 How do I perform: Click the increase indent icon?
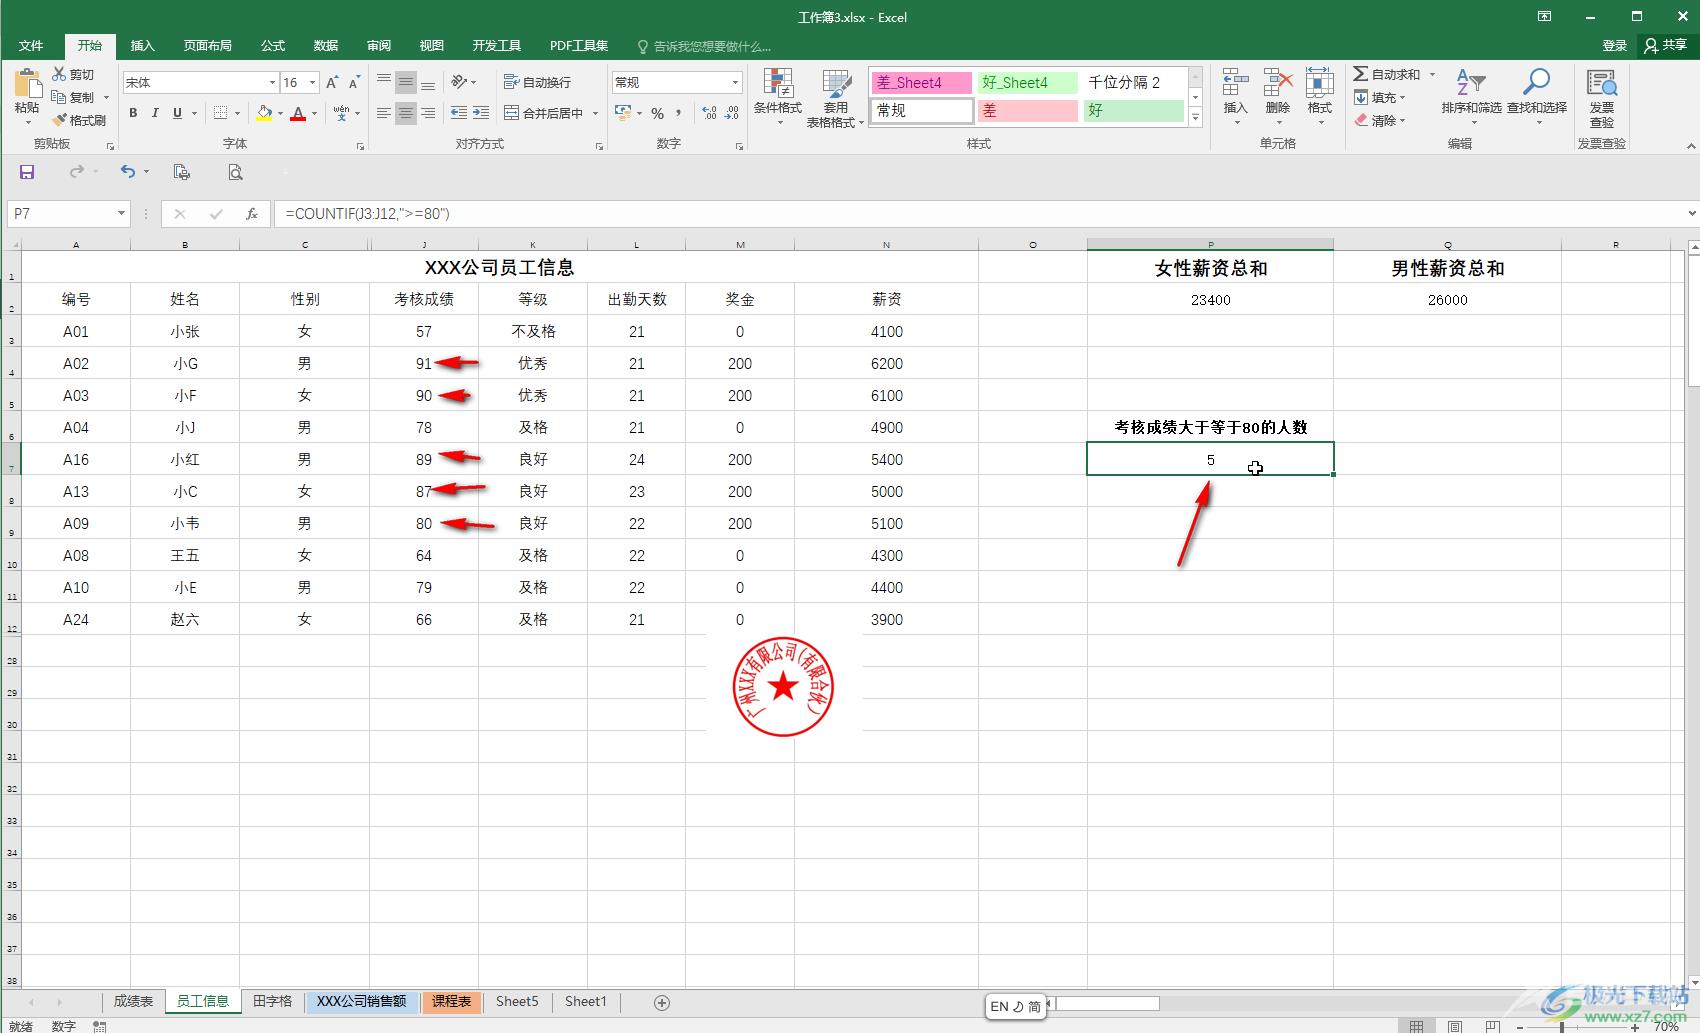coord(481,113)
